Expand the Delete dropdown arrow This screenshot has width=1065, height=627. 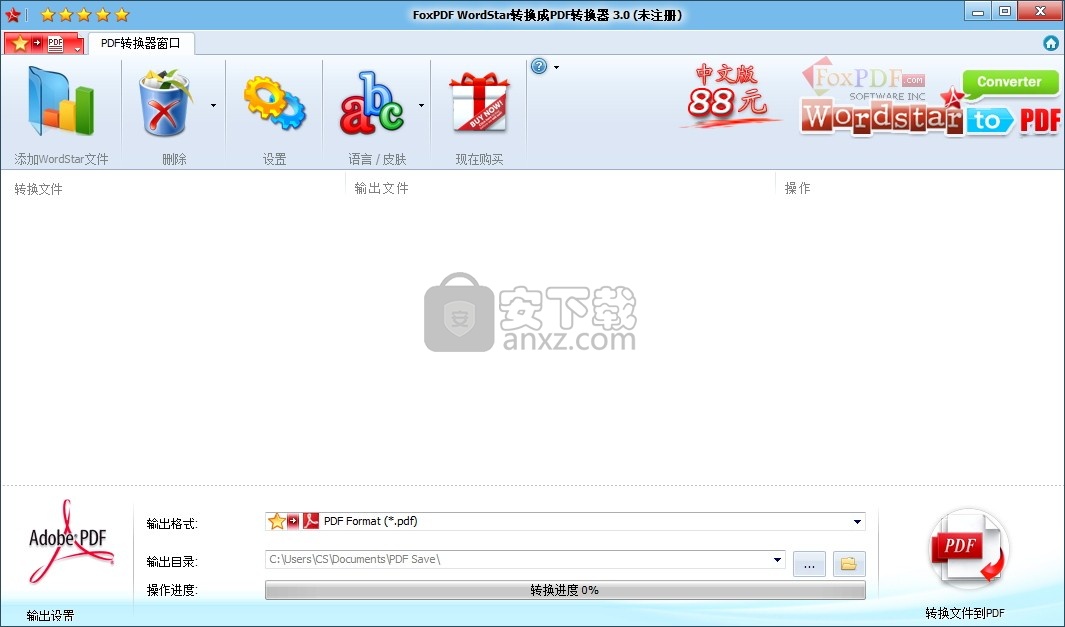pos(213,105)
